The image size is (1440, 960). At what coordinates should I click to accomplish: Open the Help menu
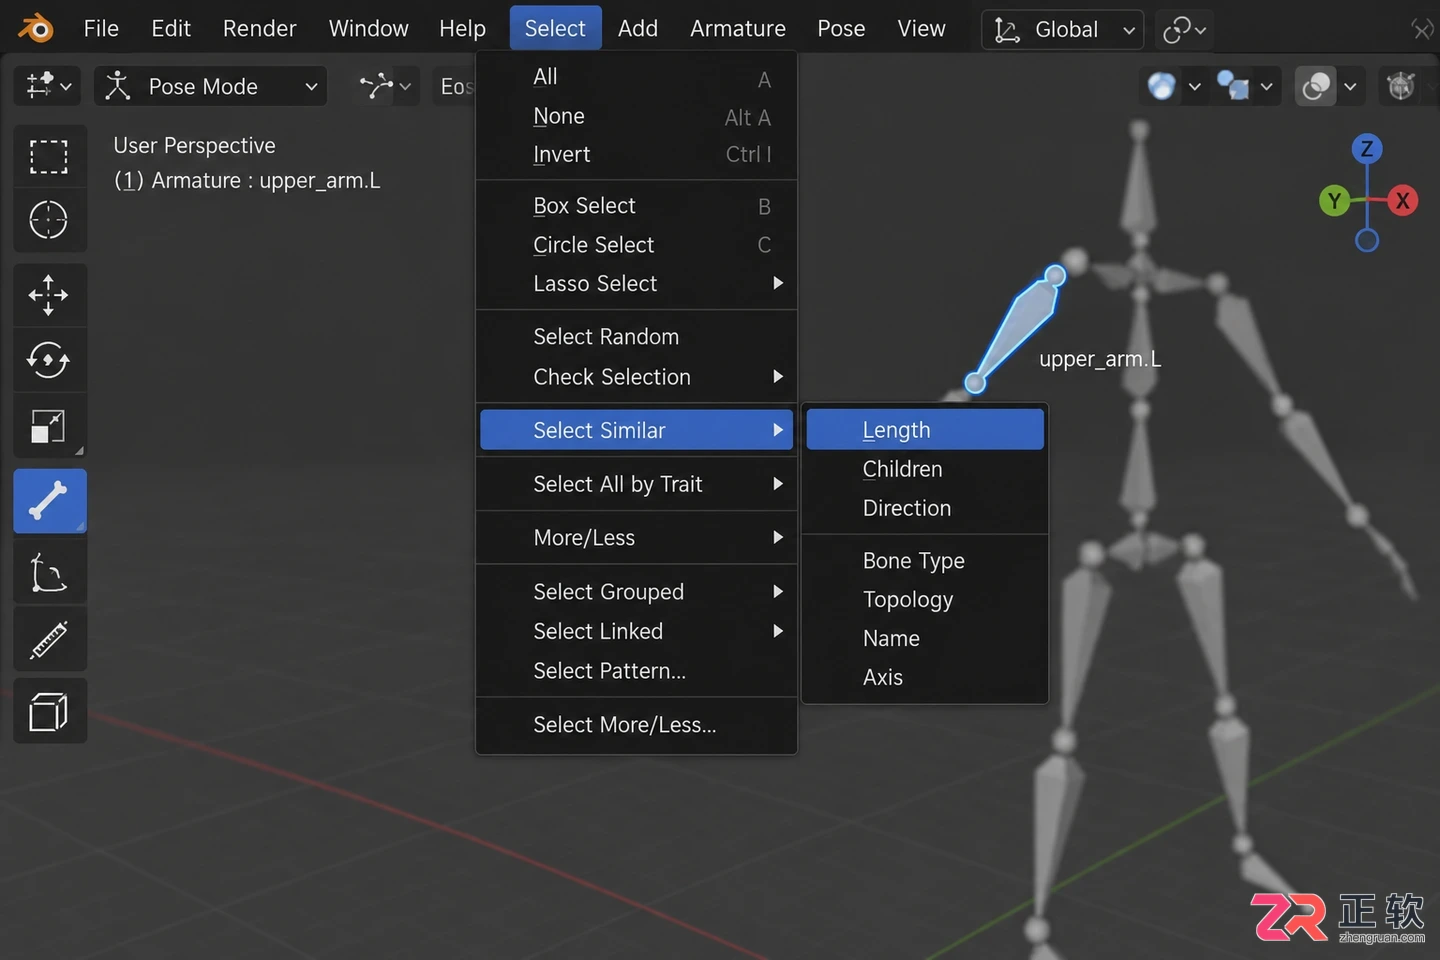click(x=462, y=28)
